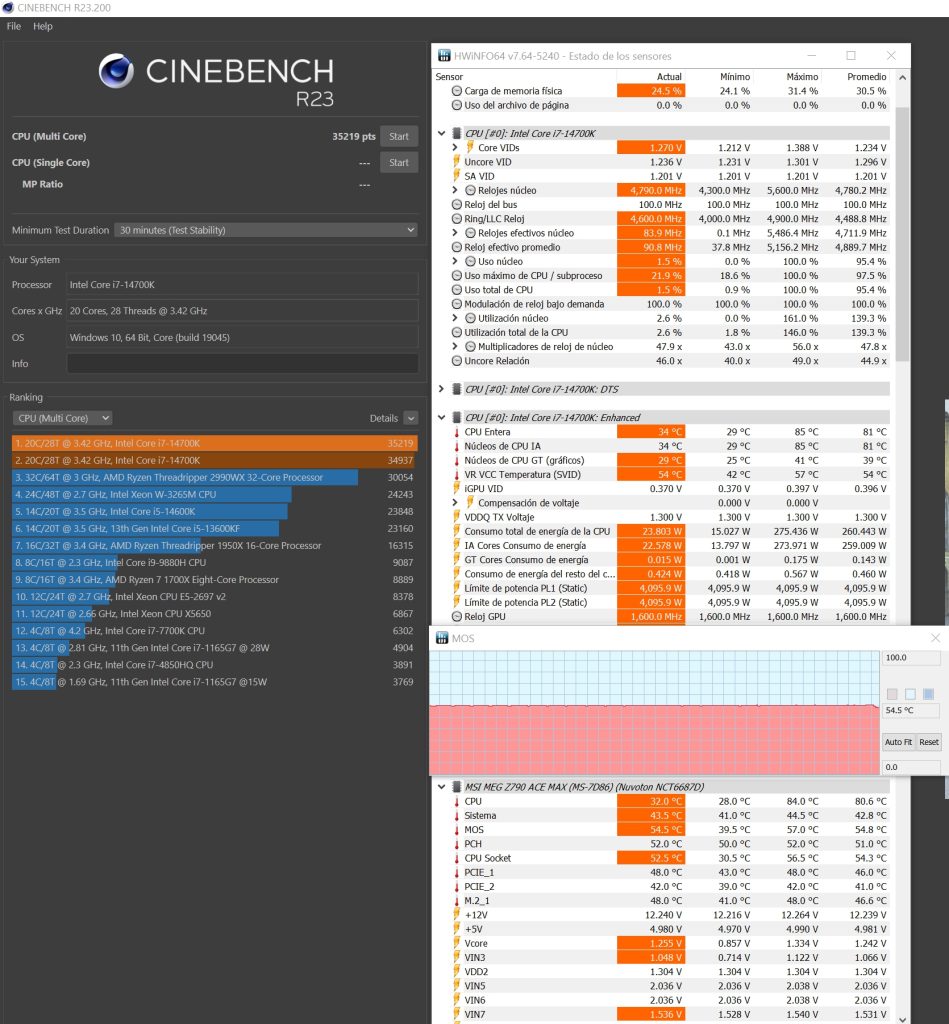949x1024 pixels.
Task: Click the clock icon beside Reloj GPU
Action: point(457,616)
